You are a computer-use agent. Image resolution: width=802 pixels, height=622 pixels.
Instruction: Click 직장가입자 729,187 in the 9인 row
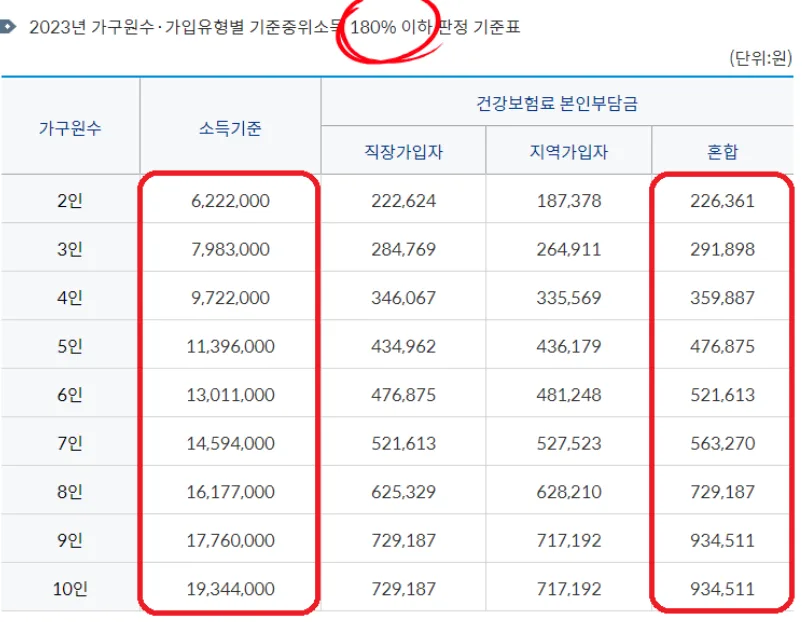click(x=404, y=540)
